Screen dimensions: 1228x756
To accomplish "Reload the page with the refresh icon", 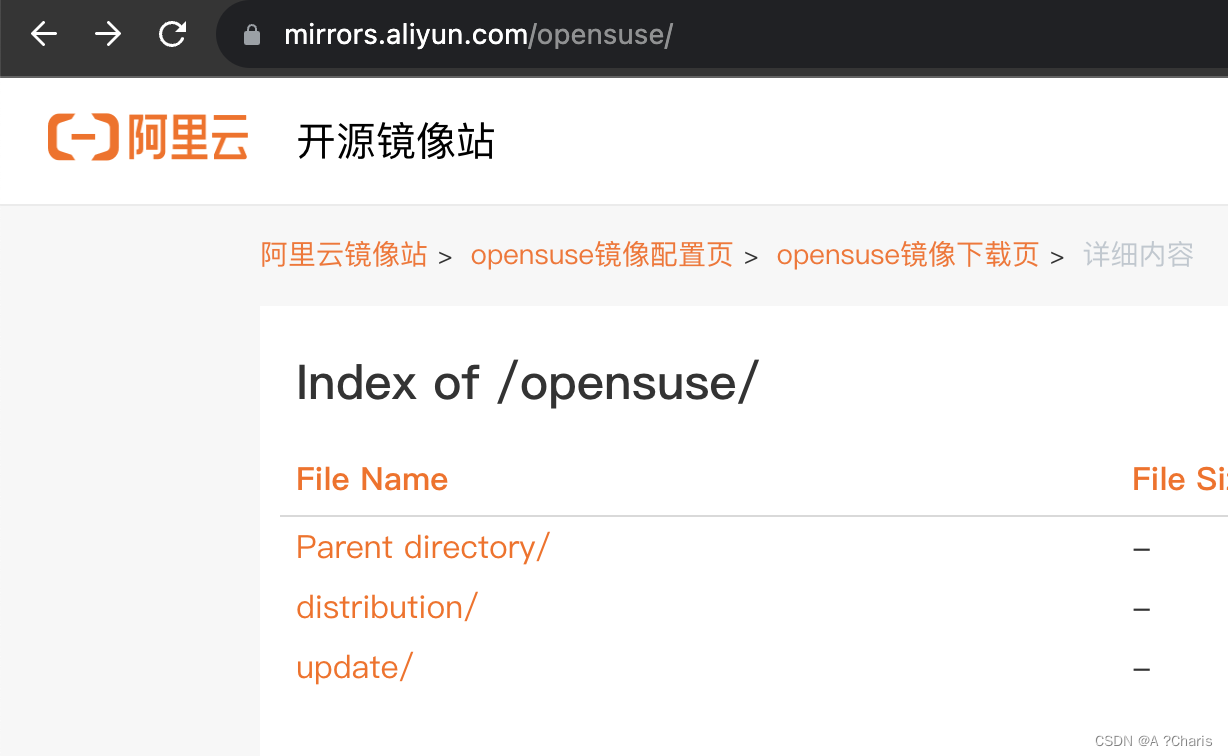I will (x=172, y=34).
